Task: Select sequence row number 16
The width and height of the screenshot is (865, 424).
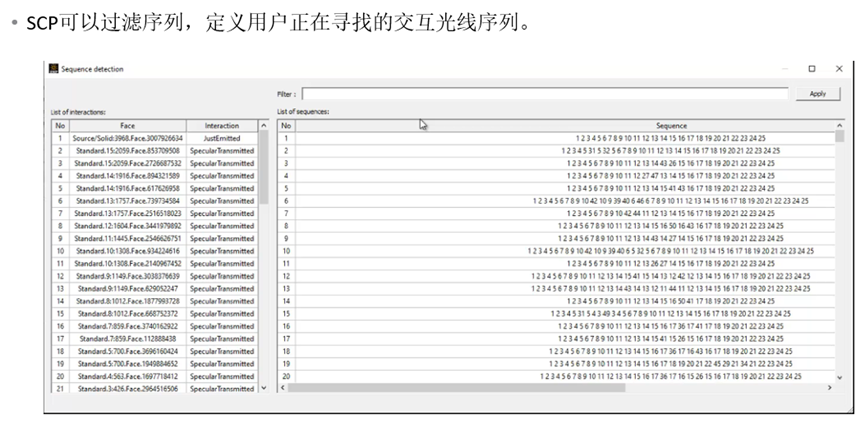Action: tap(556, 326)
